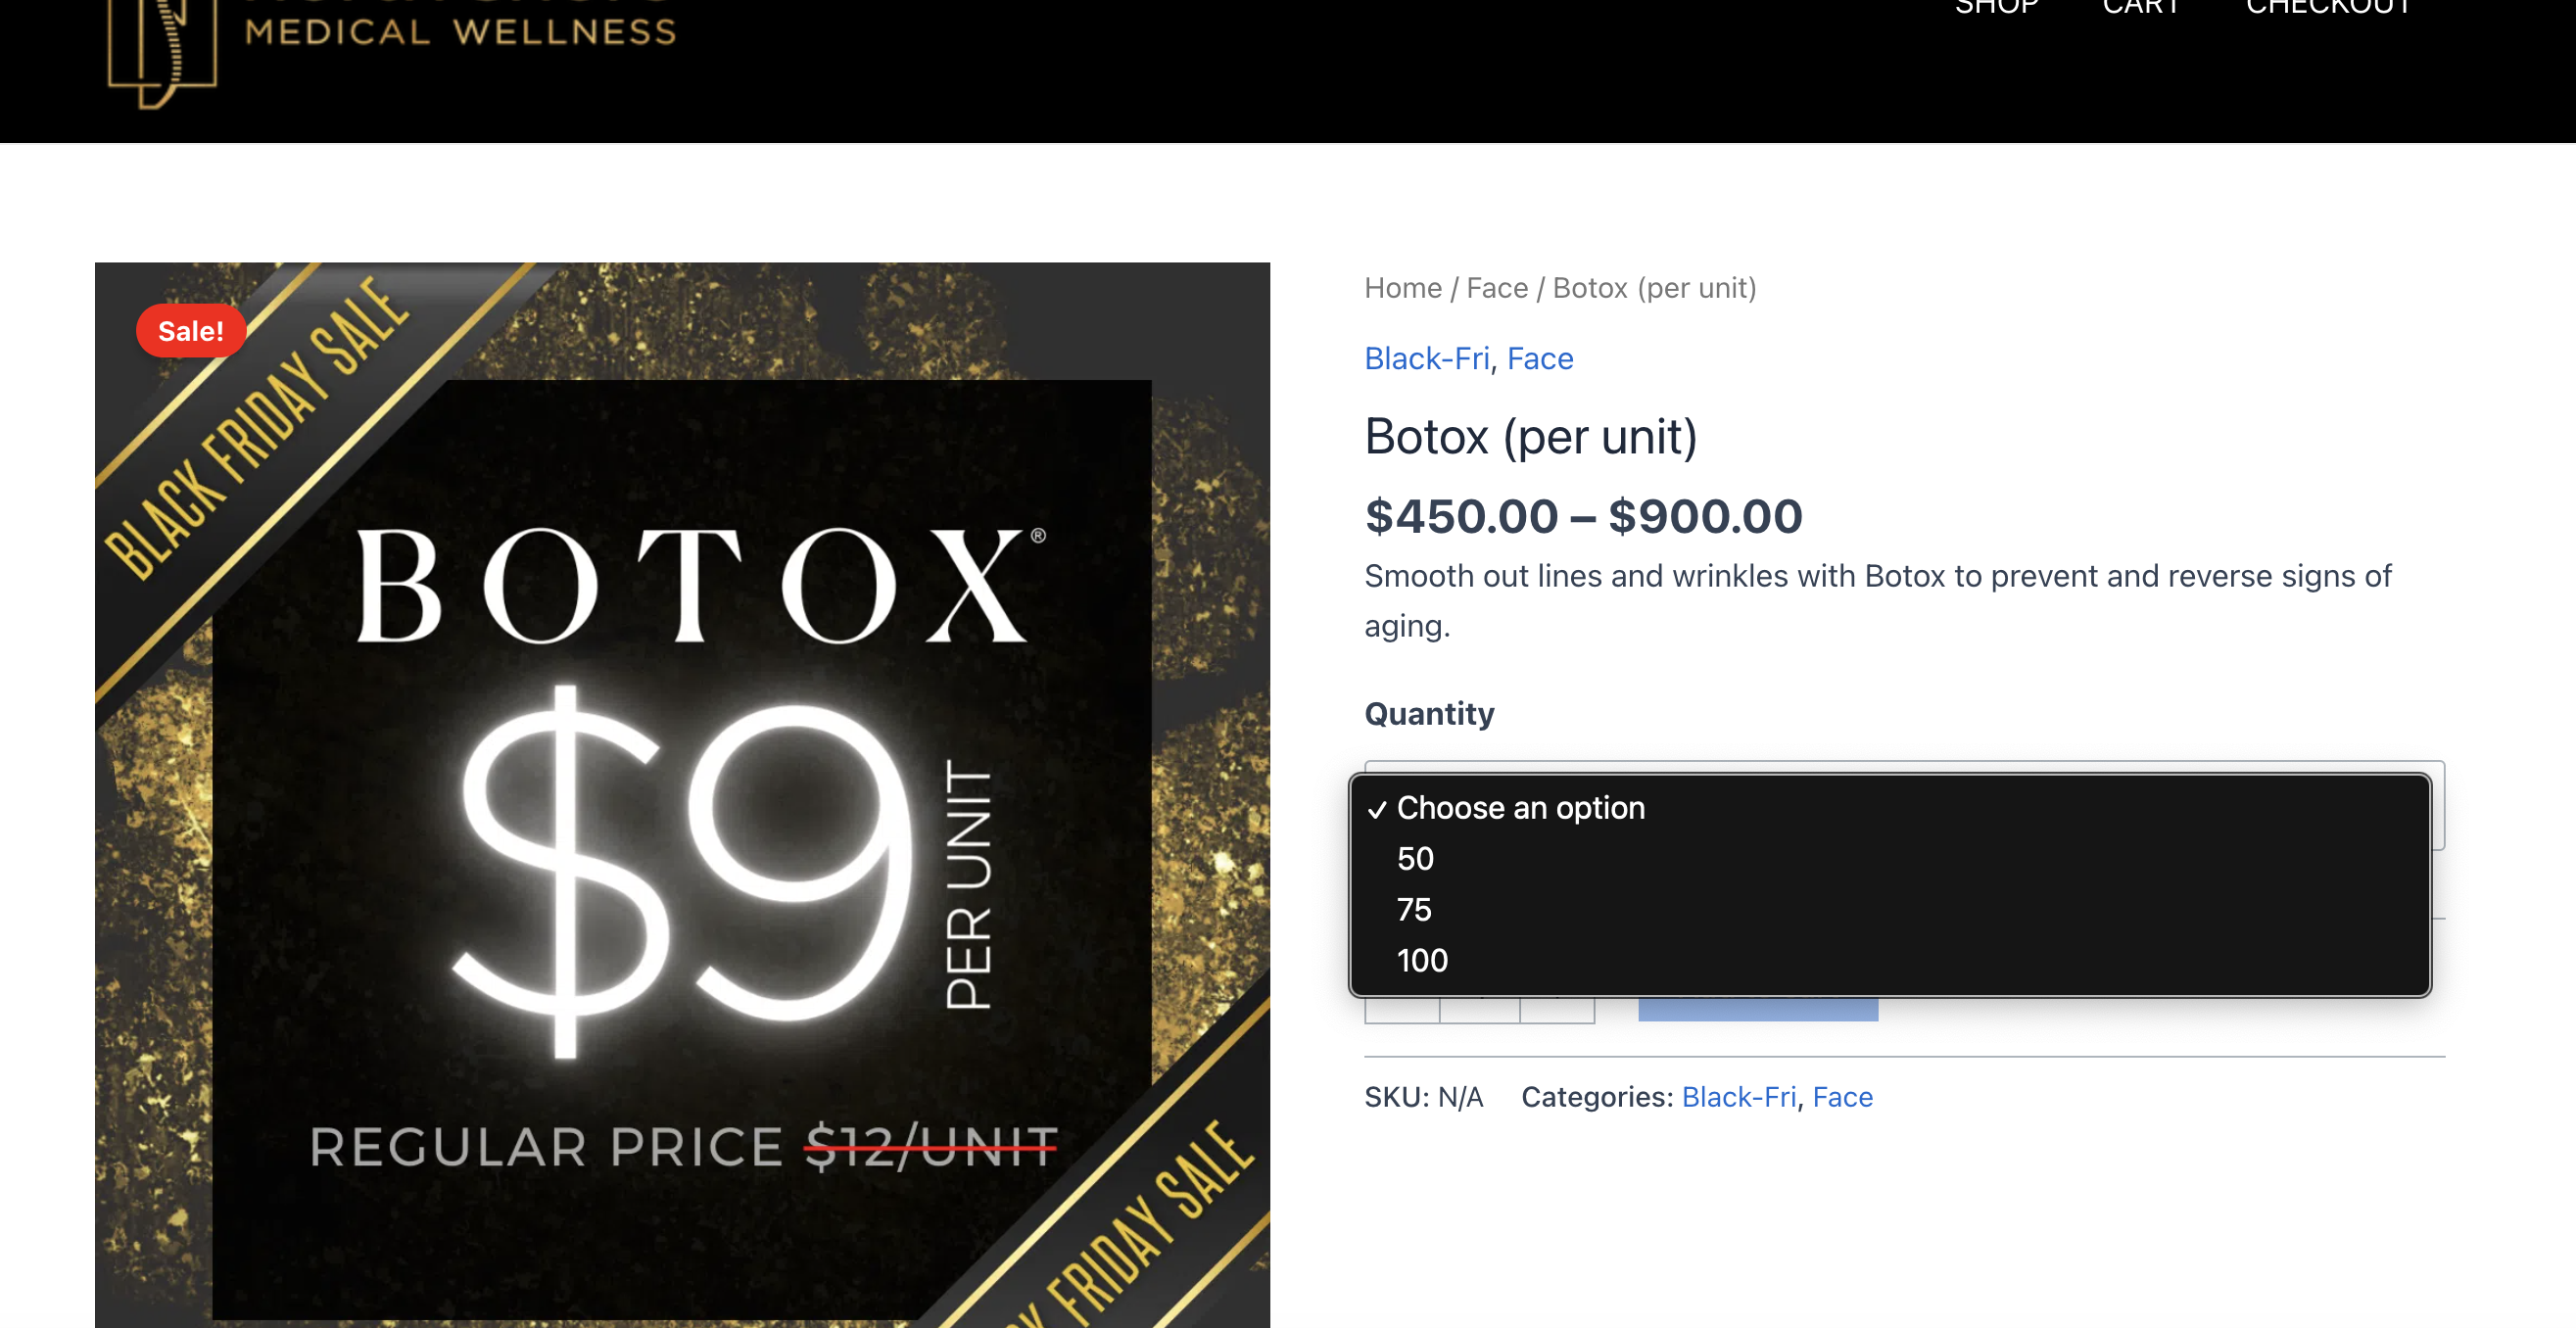
Task: Click the partially hidden blue add-to-cart button
Action: pos(1758,1009)
